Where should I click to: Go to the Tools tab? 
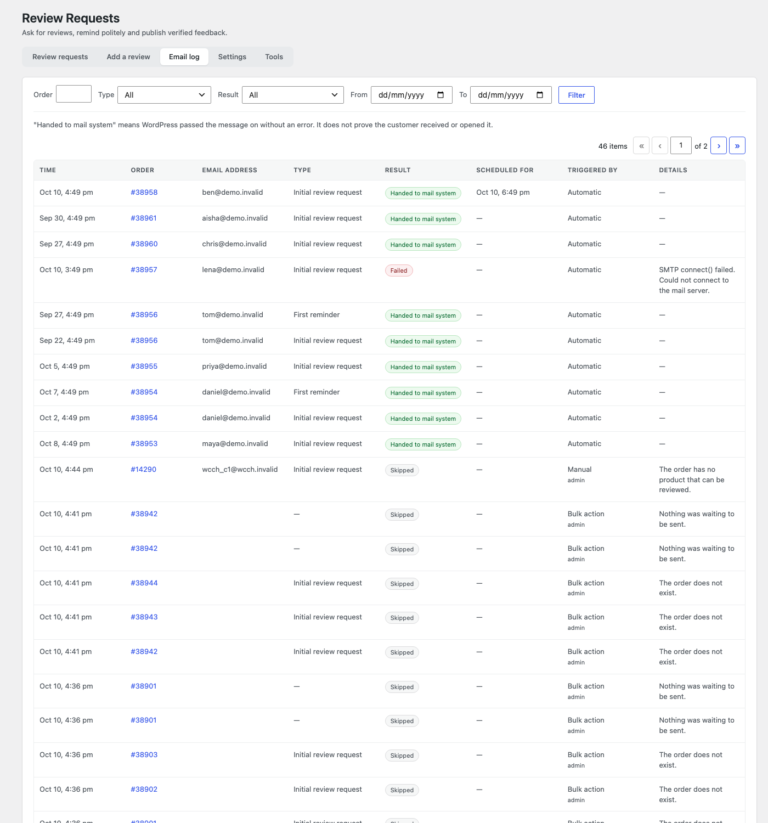[273, 57]
